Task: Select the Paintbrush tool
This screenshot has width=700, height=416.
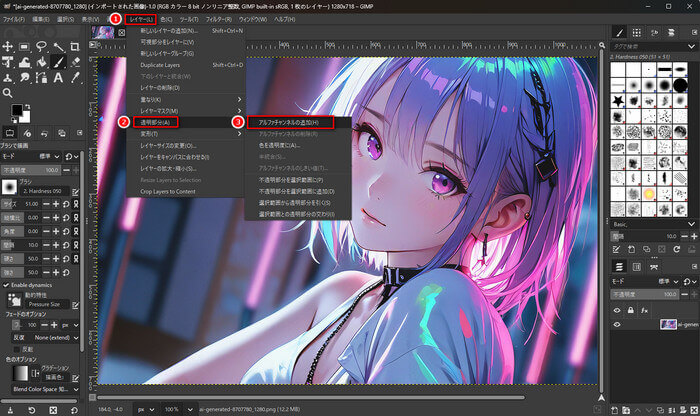Action: [x=58, y=62]
